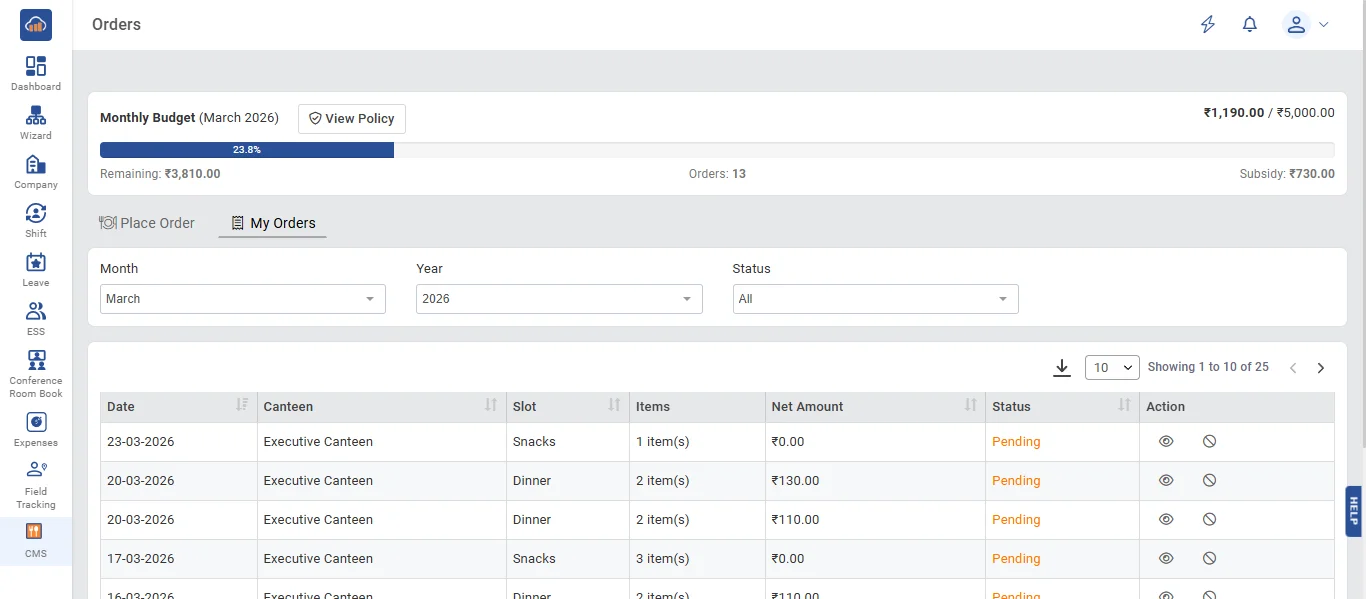Change page size dropdown showing 10
Image resolution: width=1366 pixels, height=599 pixels.
[x=1112, y=368]
